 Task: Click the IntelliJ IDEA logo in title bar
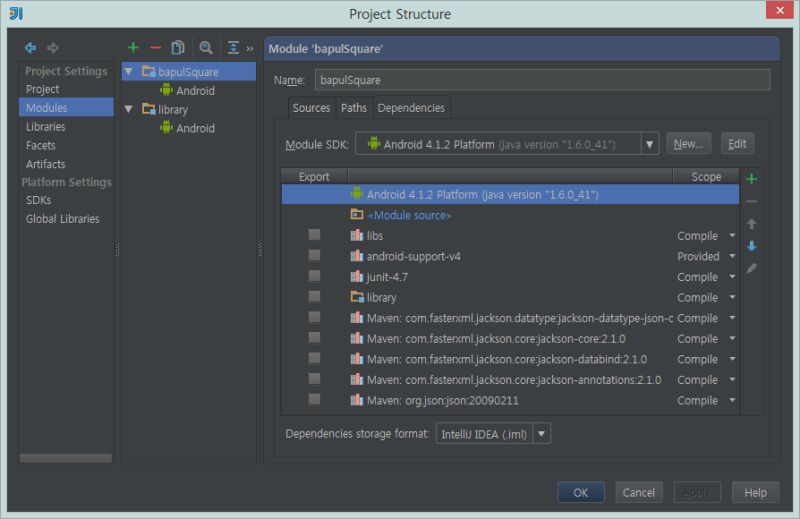[16, 13]
